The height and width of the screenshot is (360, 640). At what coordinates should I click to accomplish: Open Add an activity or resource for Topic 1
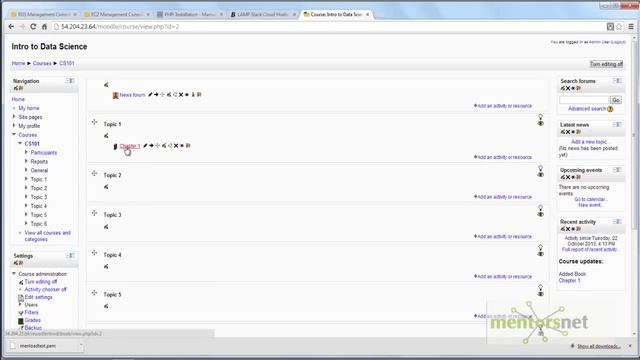click(x=502, y=157)
